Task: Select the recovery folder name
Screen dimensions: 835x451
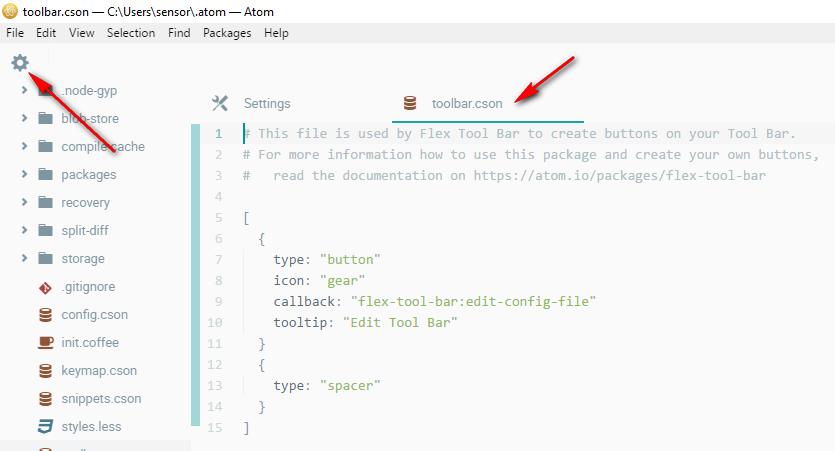Action: click(85, 202)
